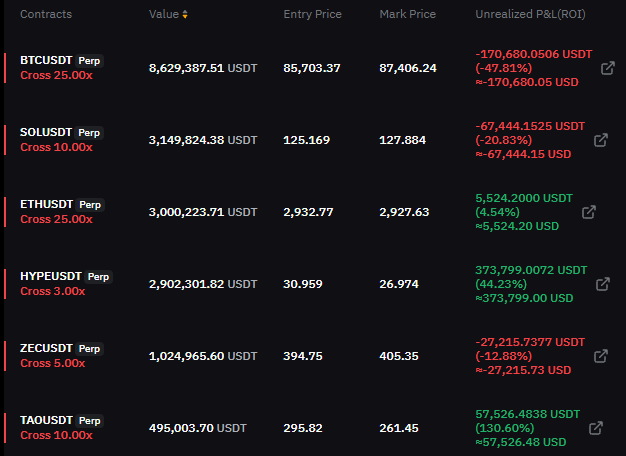Adjust BTCUSDT Cross 25.00x leverage
626x456 pixels.
56,75
